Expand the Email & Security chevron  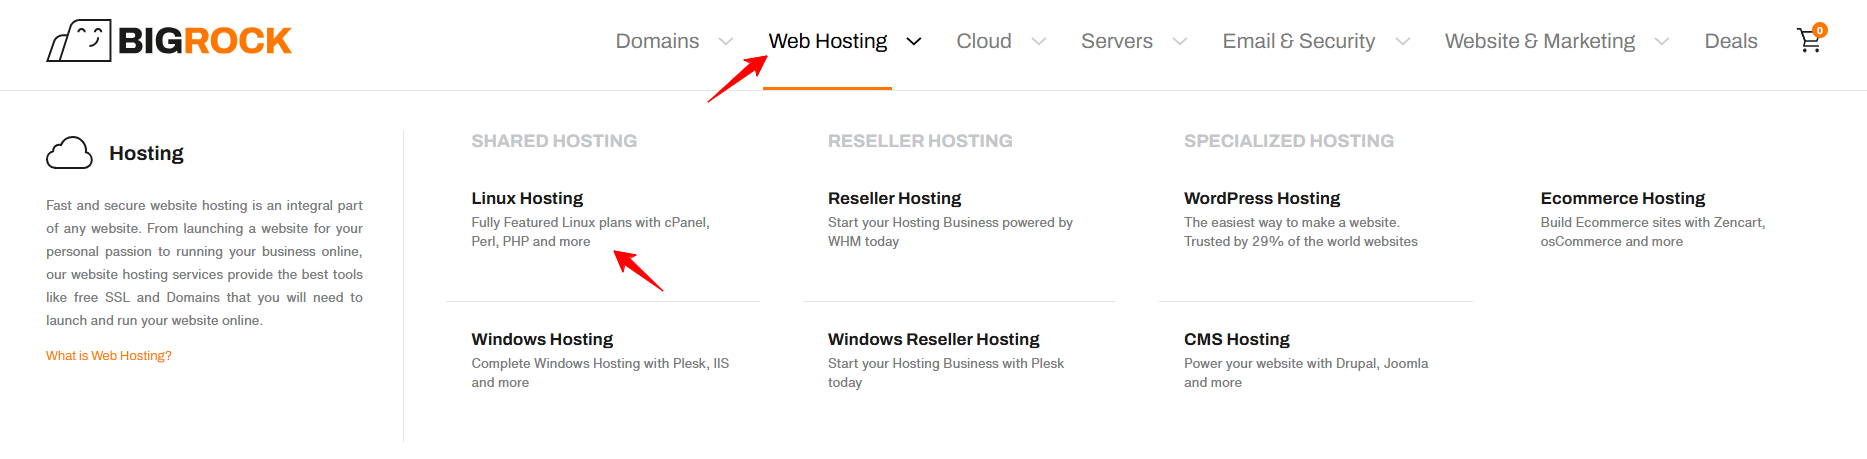[x=1403, y=42]
